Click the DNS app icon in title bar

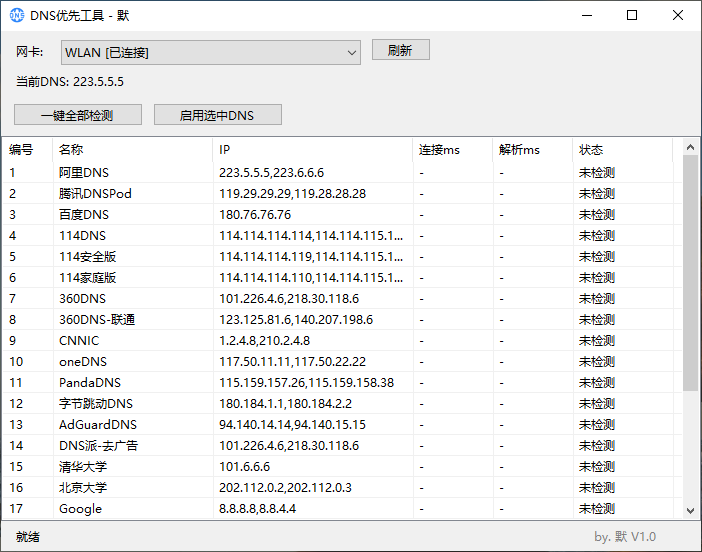17,15
